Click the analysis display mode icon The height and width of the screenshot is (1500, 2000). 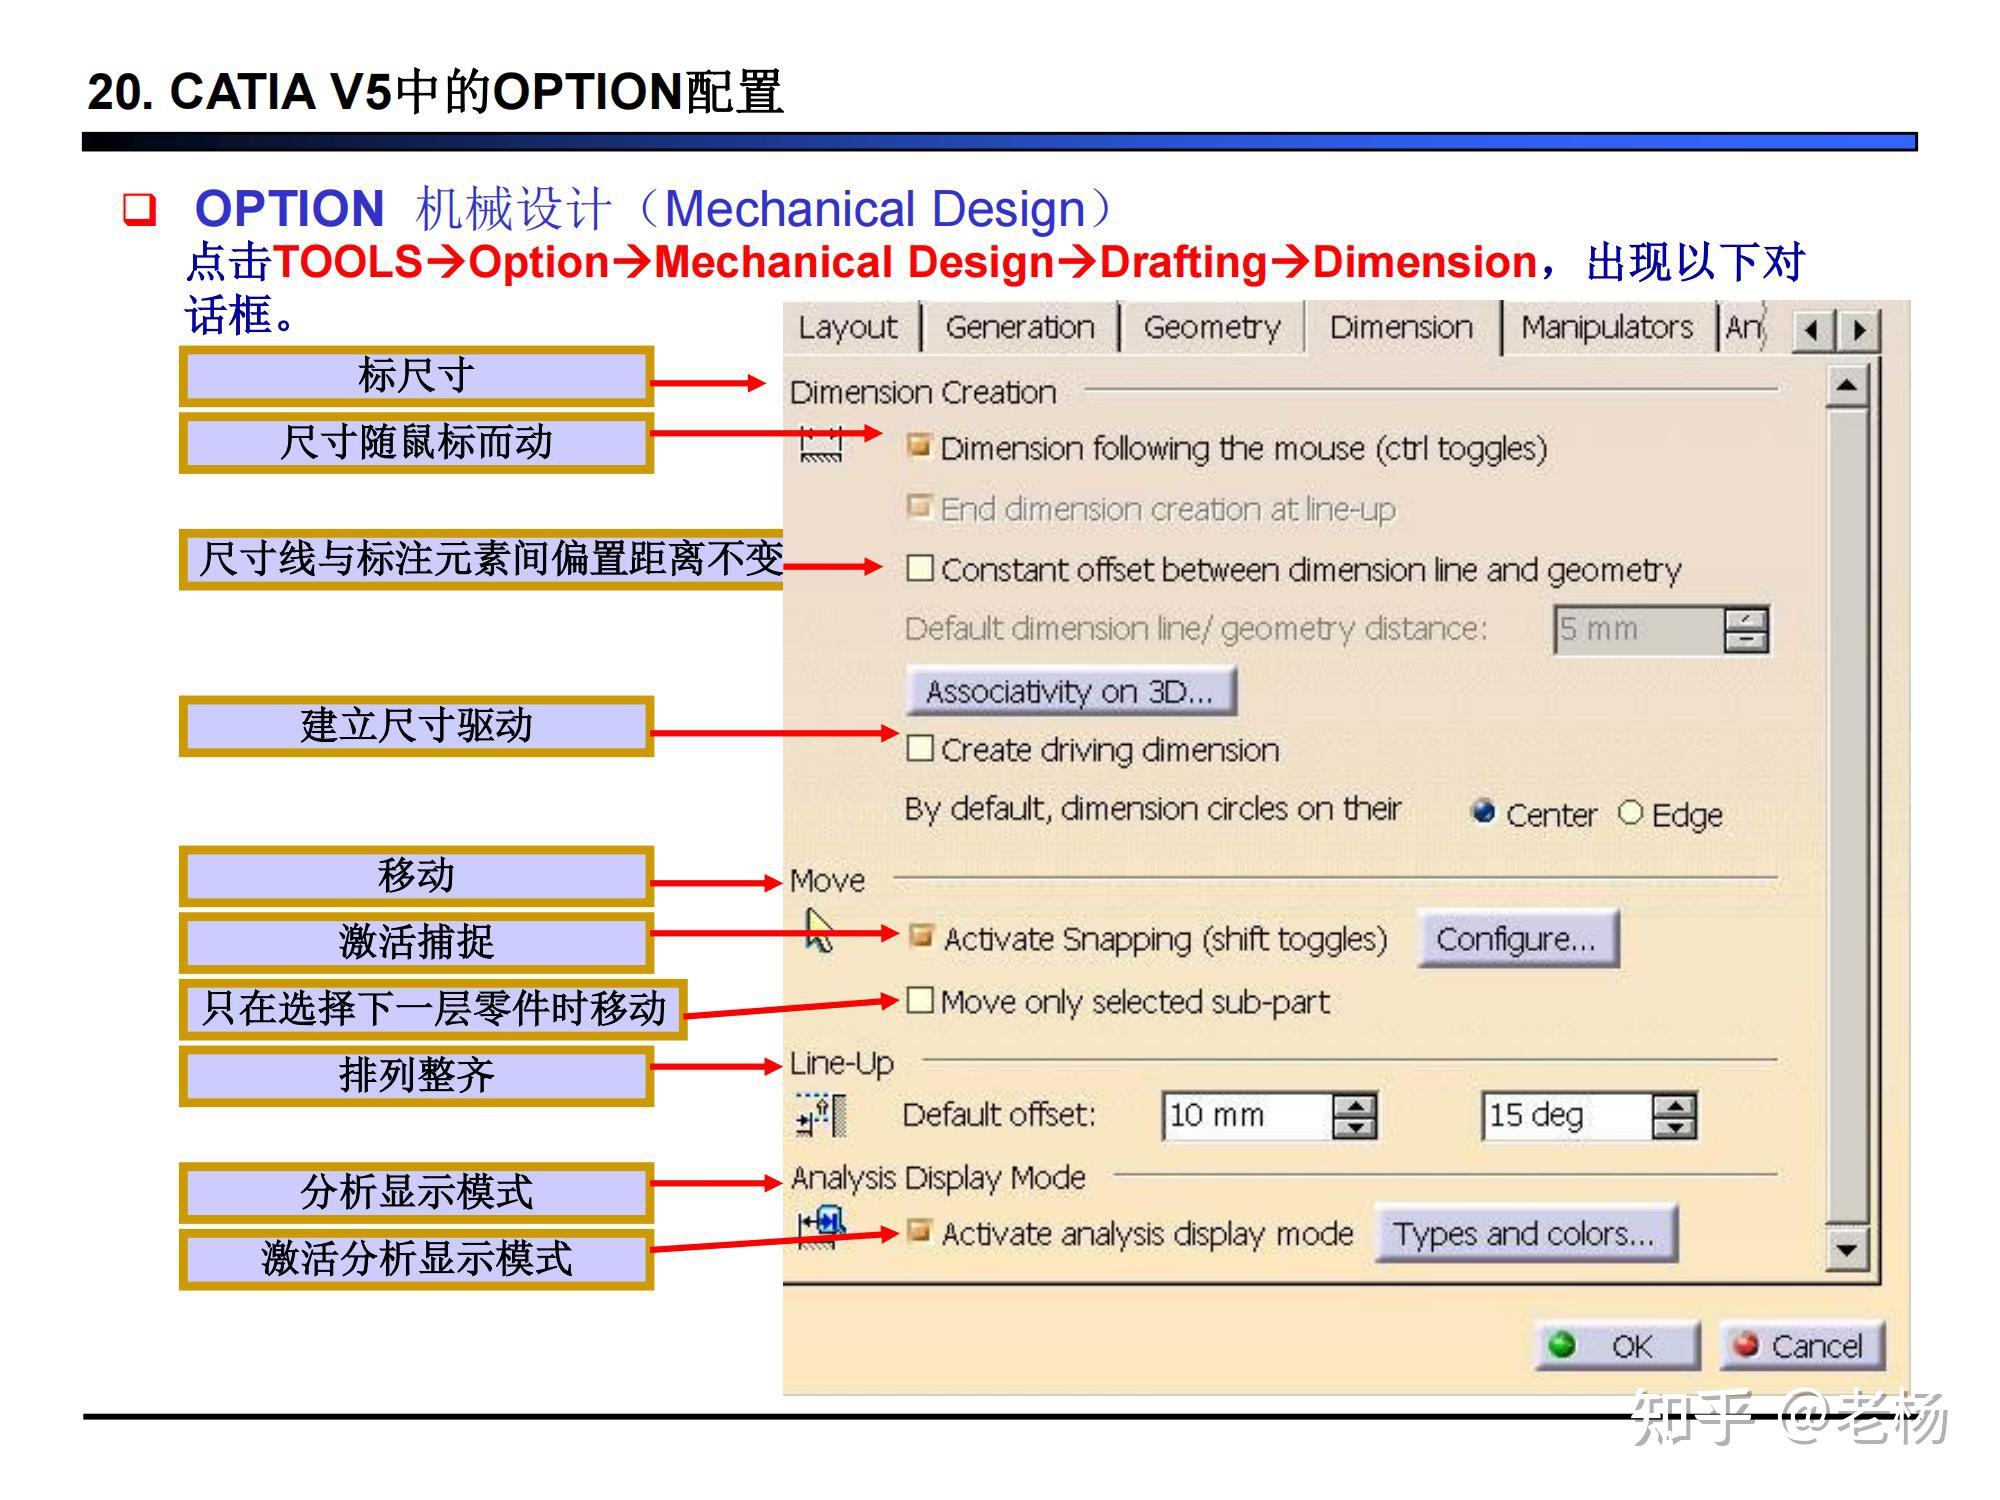click(821, 1228)
